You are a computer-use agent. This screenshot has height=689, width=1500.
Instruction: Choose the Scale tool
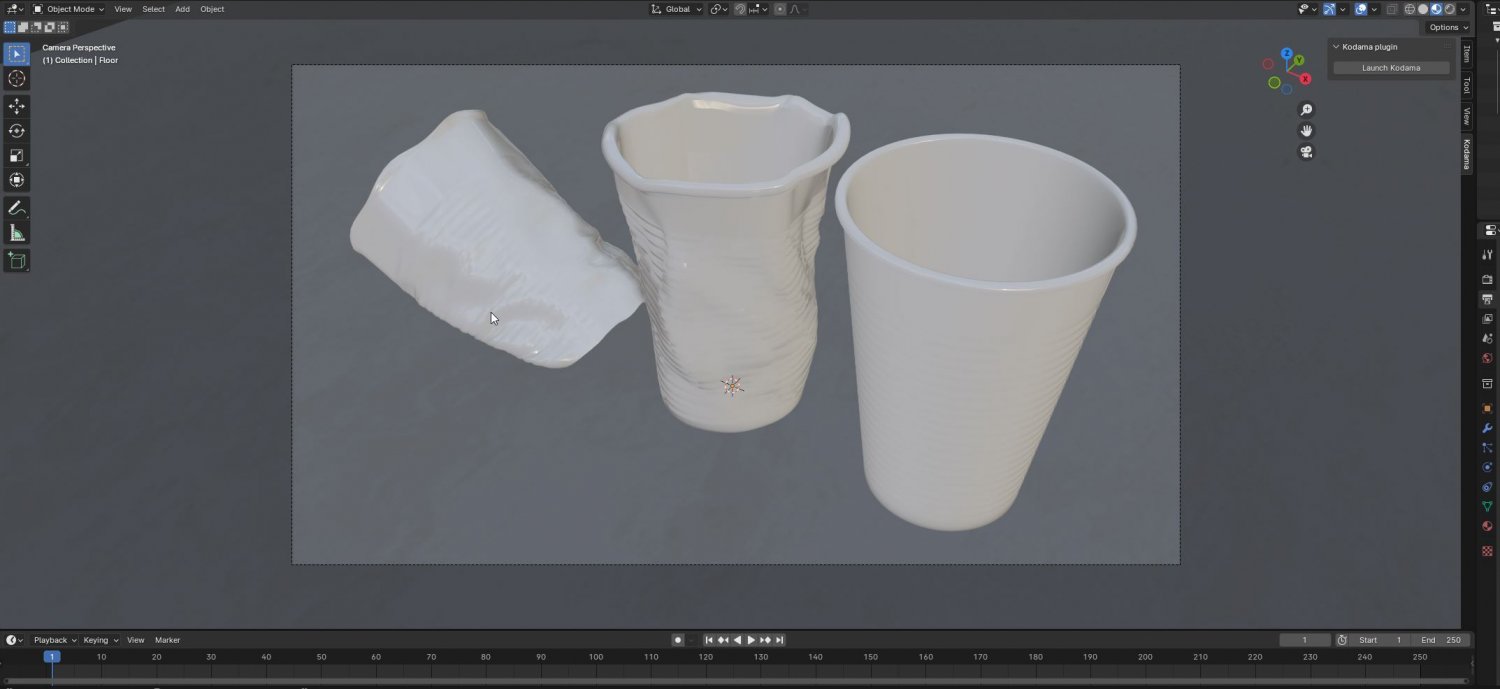pos(17,156)
